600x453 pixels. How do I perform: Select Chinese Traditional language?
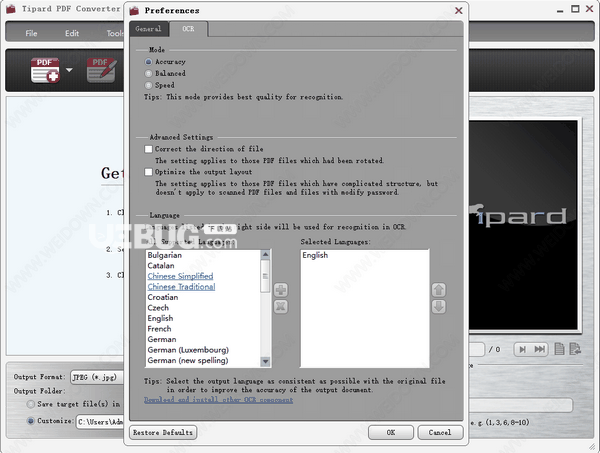tap(181, 287)
